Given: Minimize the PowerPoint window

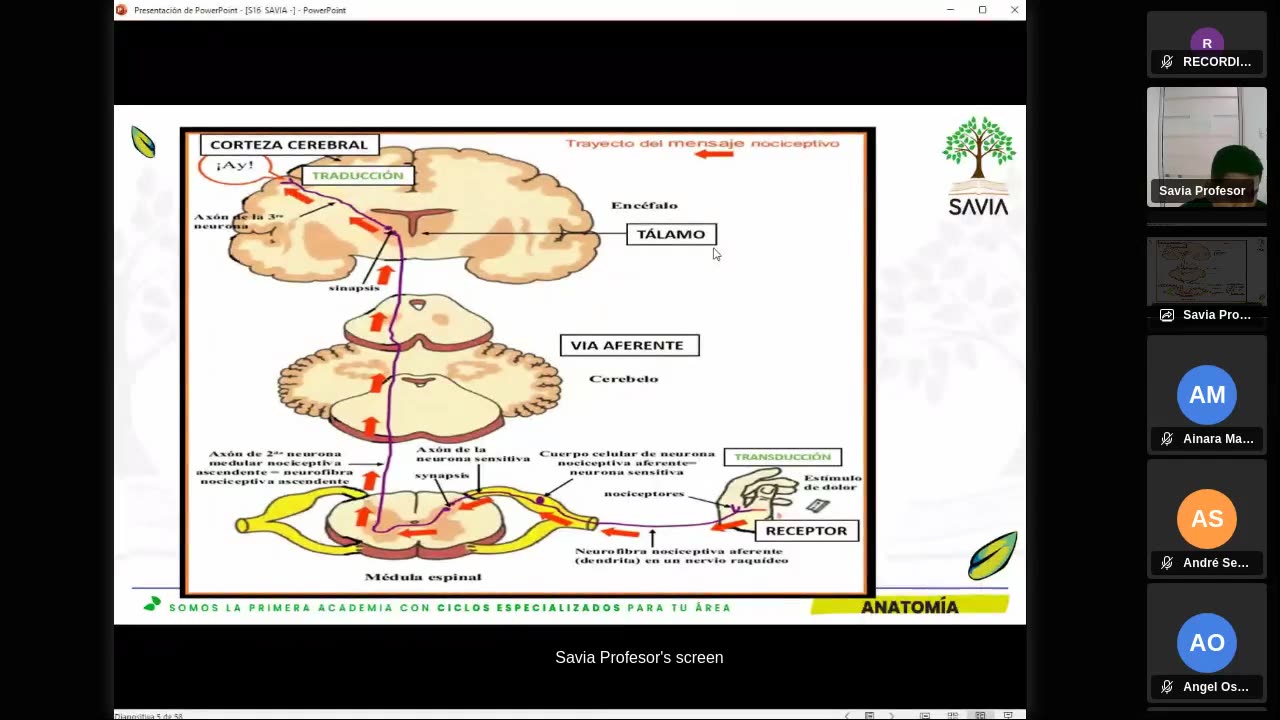Looking at the screenshot, I should (950, 10).
